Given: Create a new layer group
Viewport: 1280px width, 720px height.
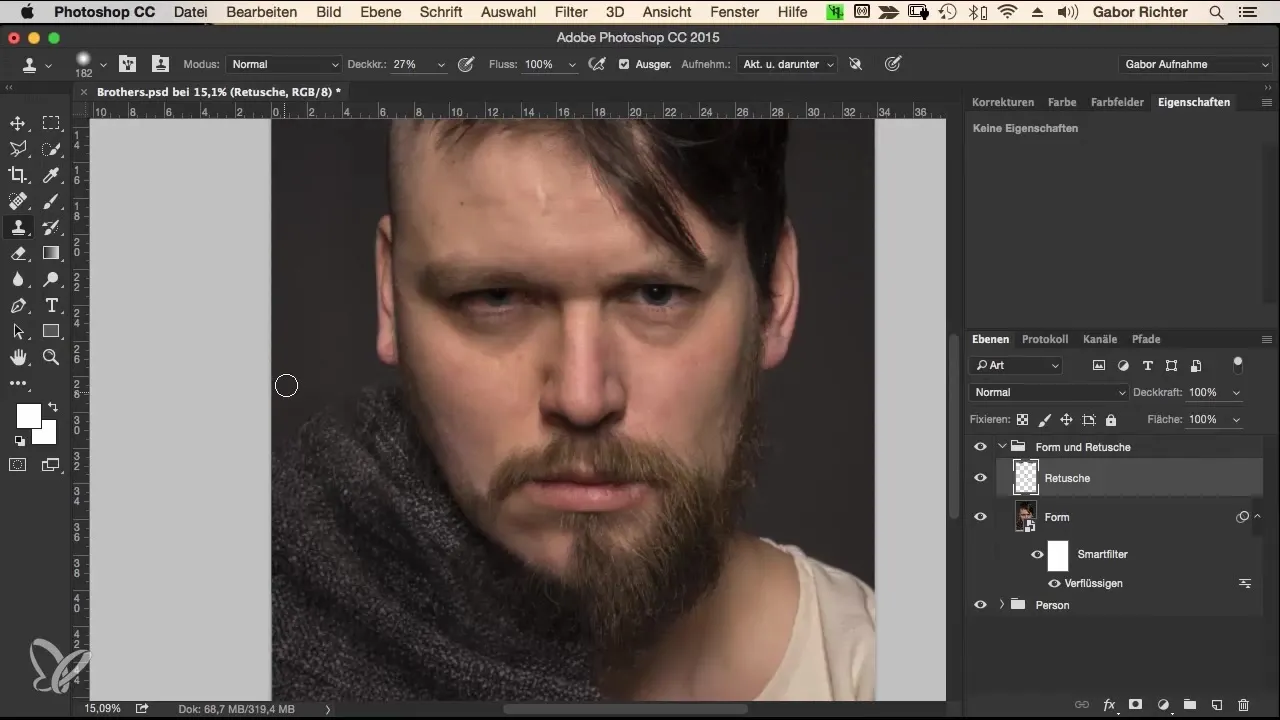Looking at the screenshot, I should coord(1190,705).
